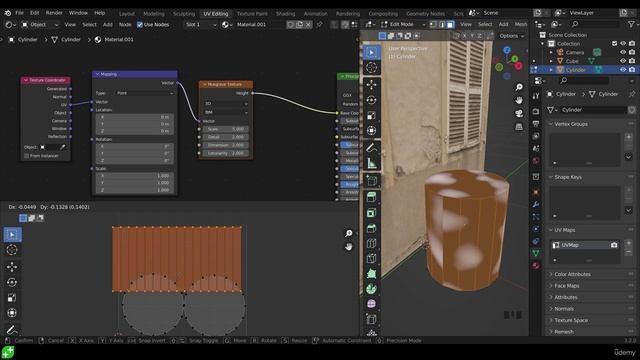Adjust Musgrave Scale 5.000 field

click(226, 129)
